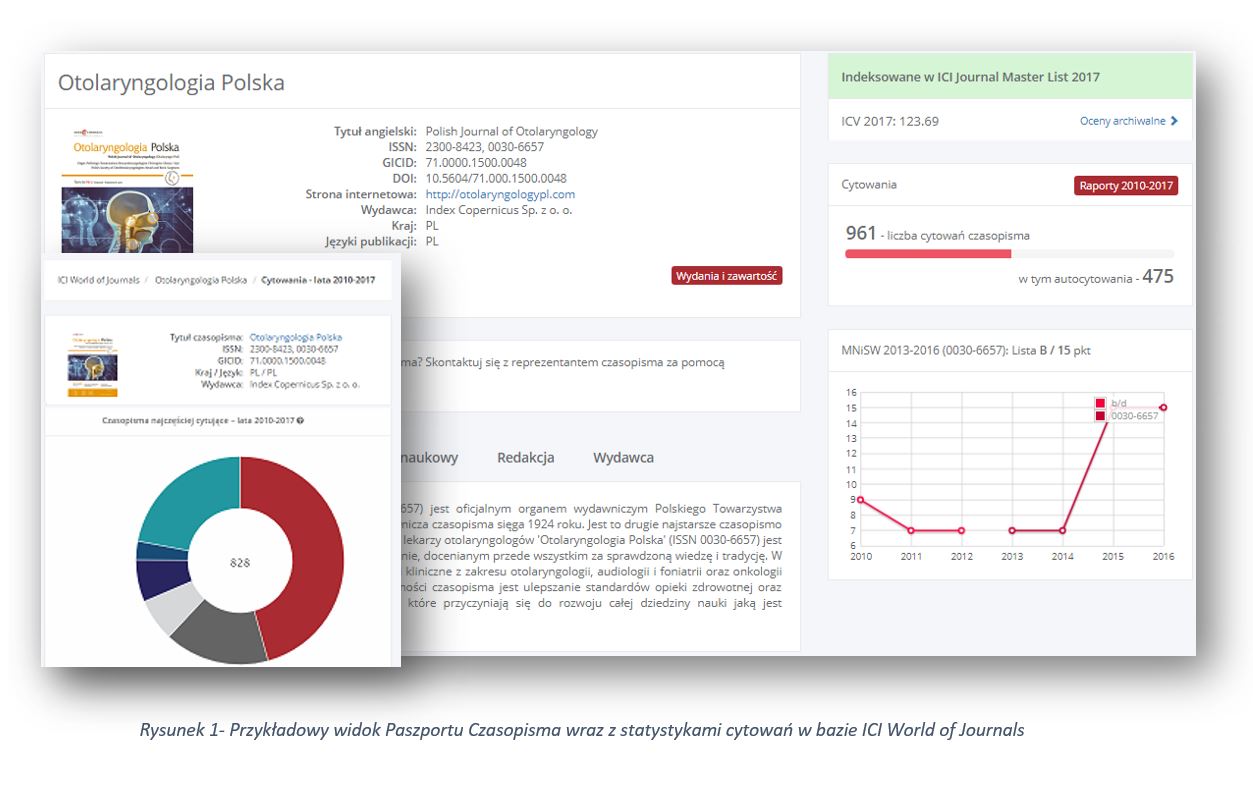1253x791 pixels.
Task: Click the '961' citation count
Action: point(861,233)
